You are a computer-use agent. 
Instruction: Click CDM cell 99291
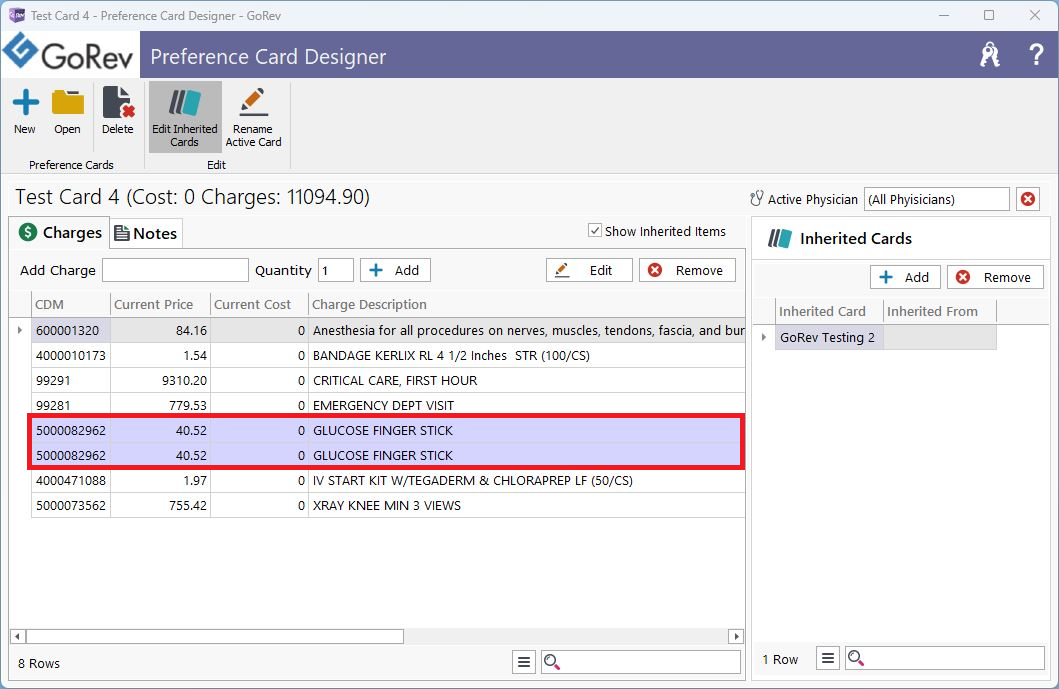point(71,380)
